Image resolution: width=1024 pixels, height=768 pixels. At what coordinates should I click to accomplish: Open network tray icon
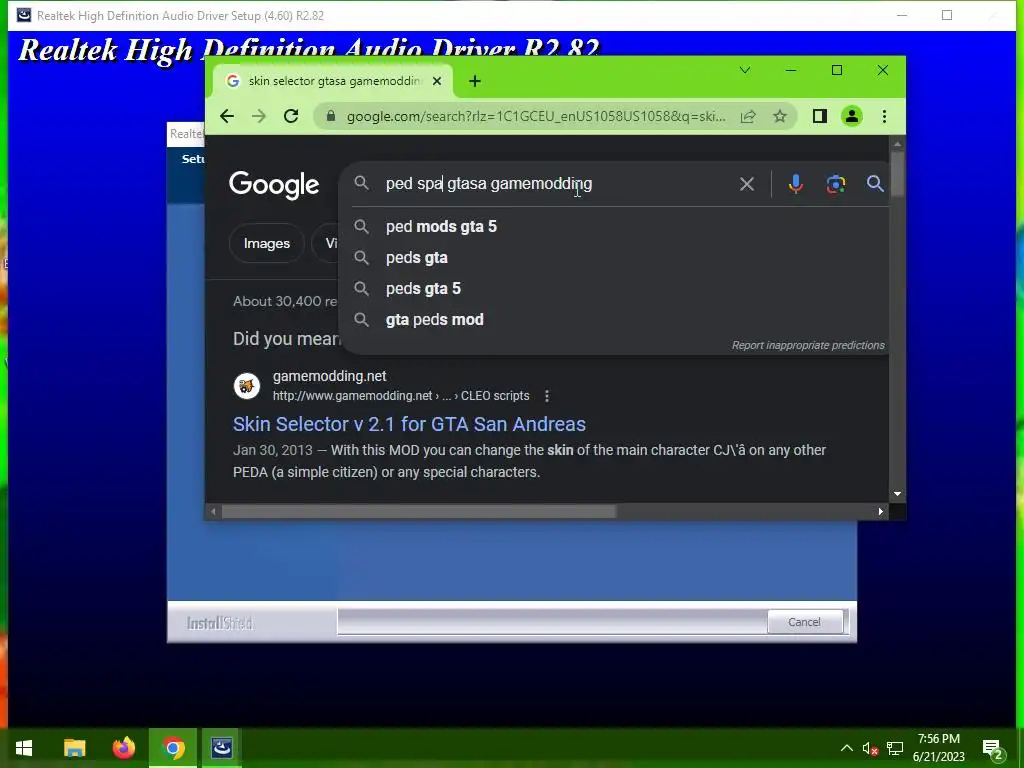click(x=895, y=748)
